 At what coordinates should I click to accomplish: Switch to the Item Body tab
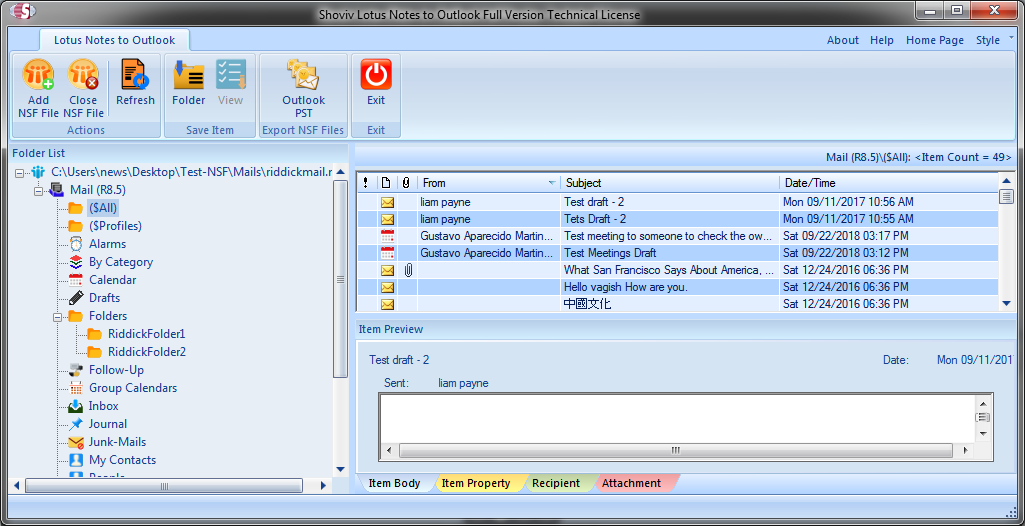394,484
